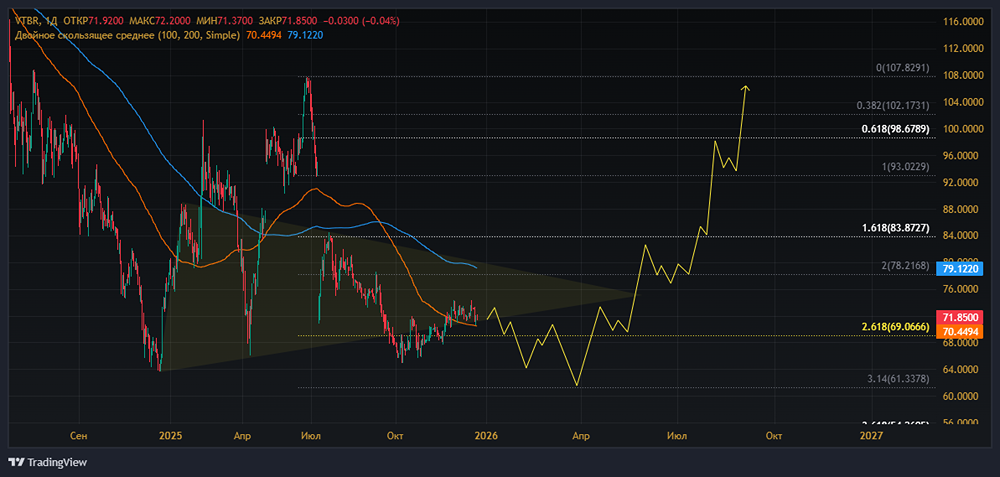Select the 1.618(83.8727) Fibonacci level label

[897, 228]
